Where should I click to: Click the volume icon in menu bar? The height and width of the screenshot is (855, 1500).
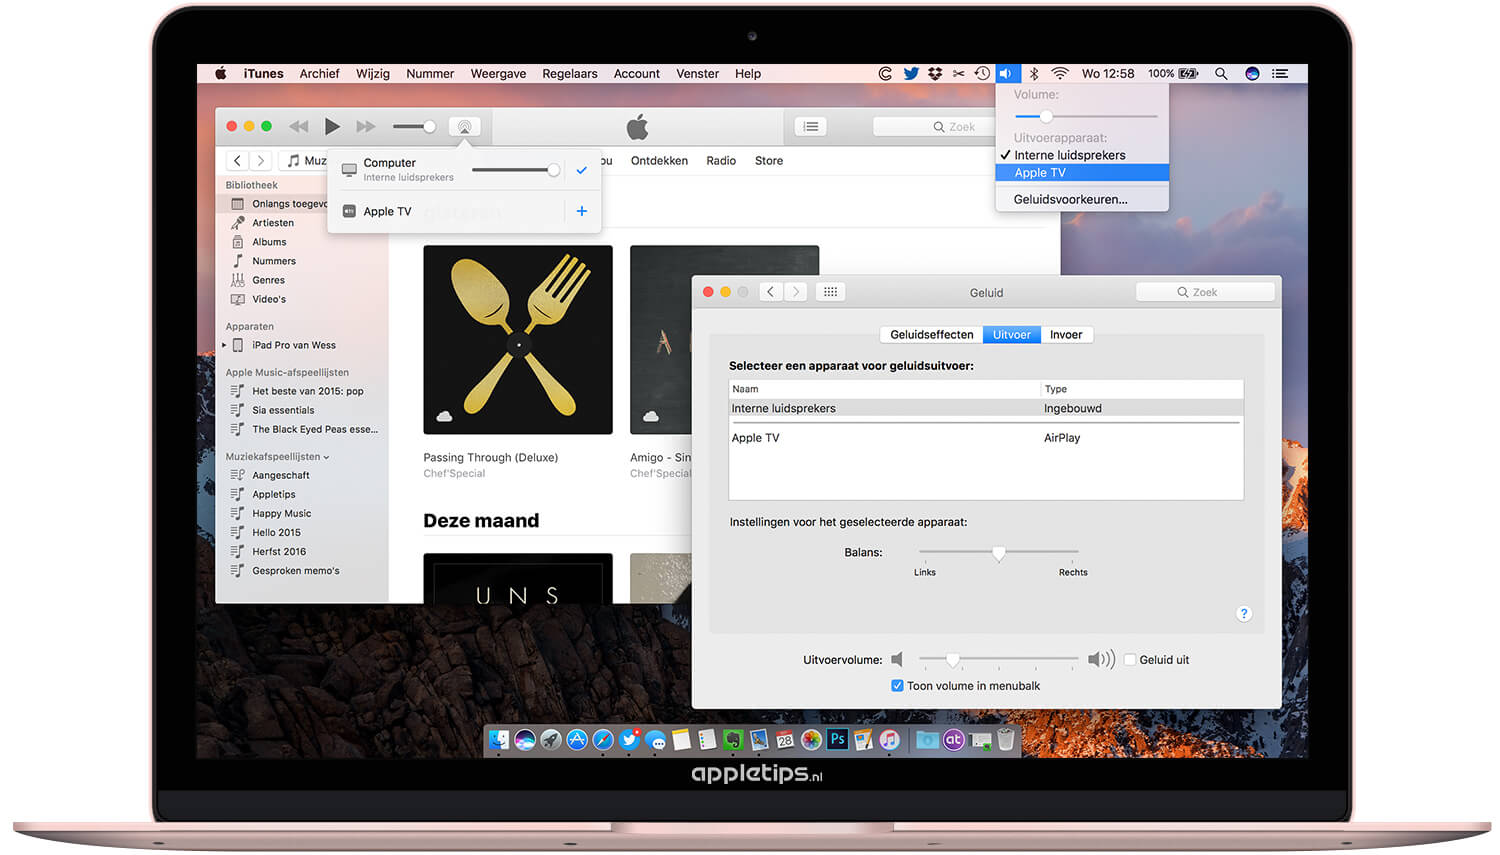pos(1007,73)
